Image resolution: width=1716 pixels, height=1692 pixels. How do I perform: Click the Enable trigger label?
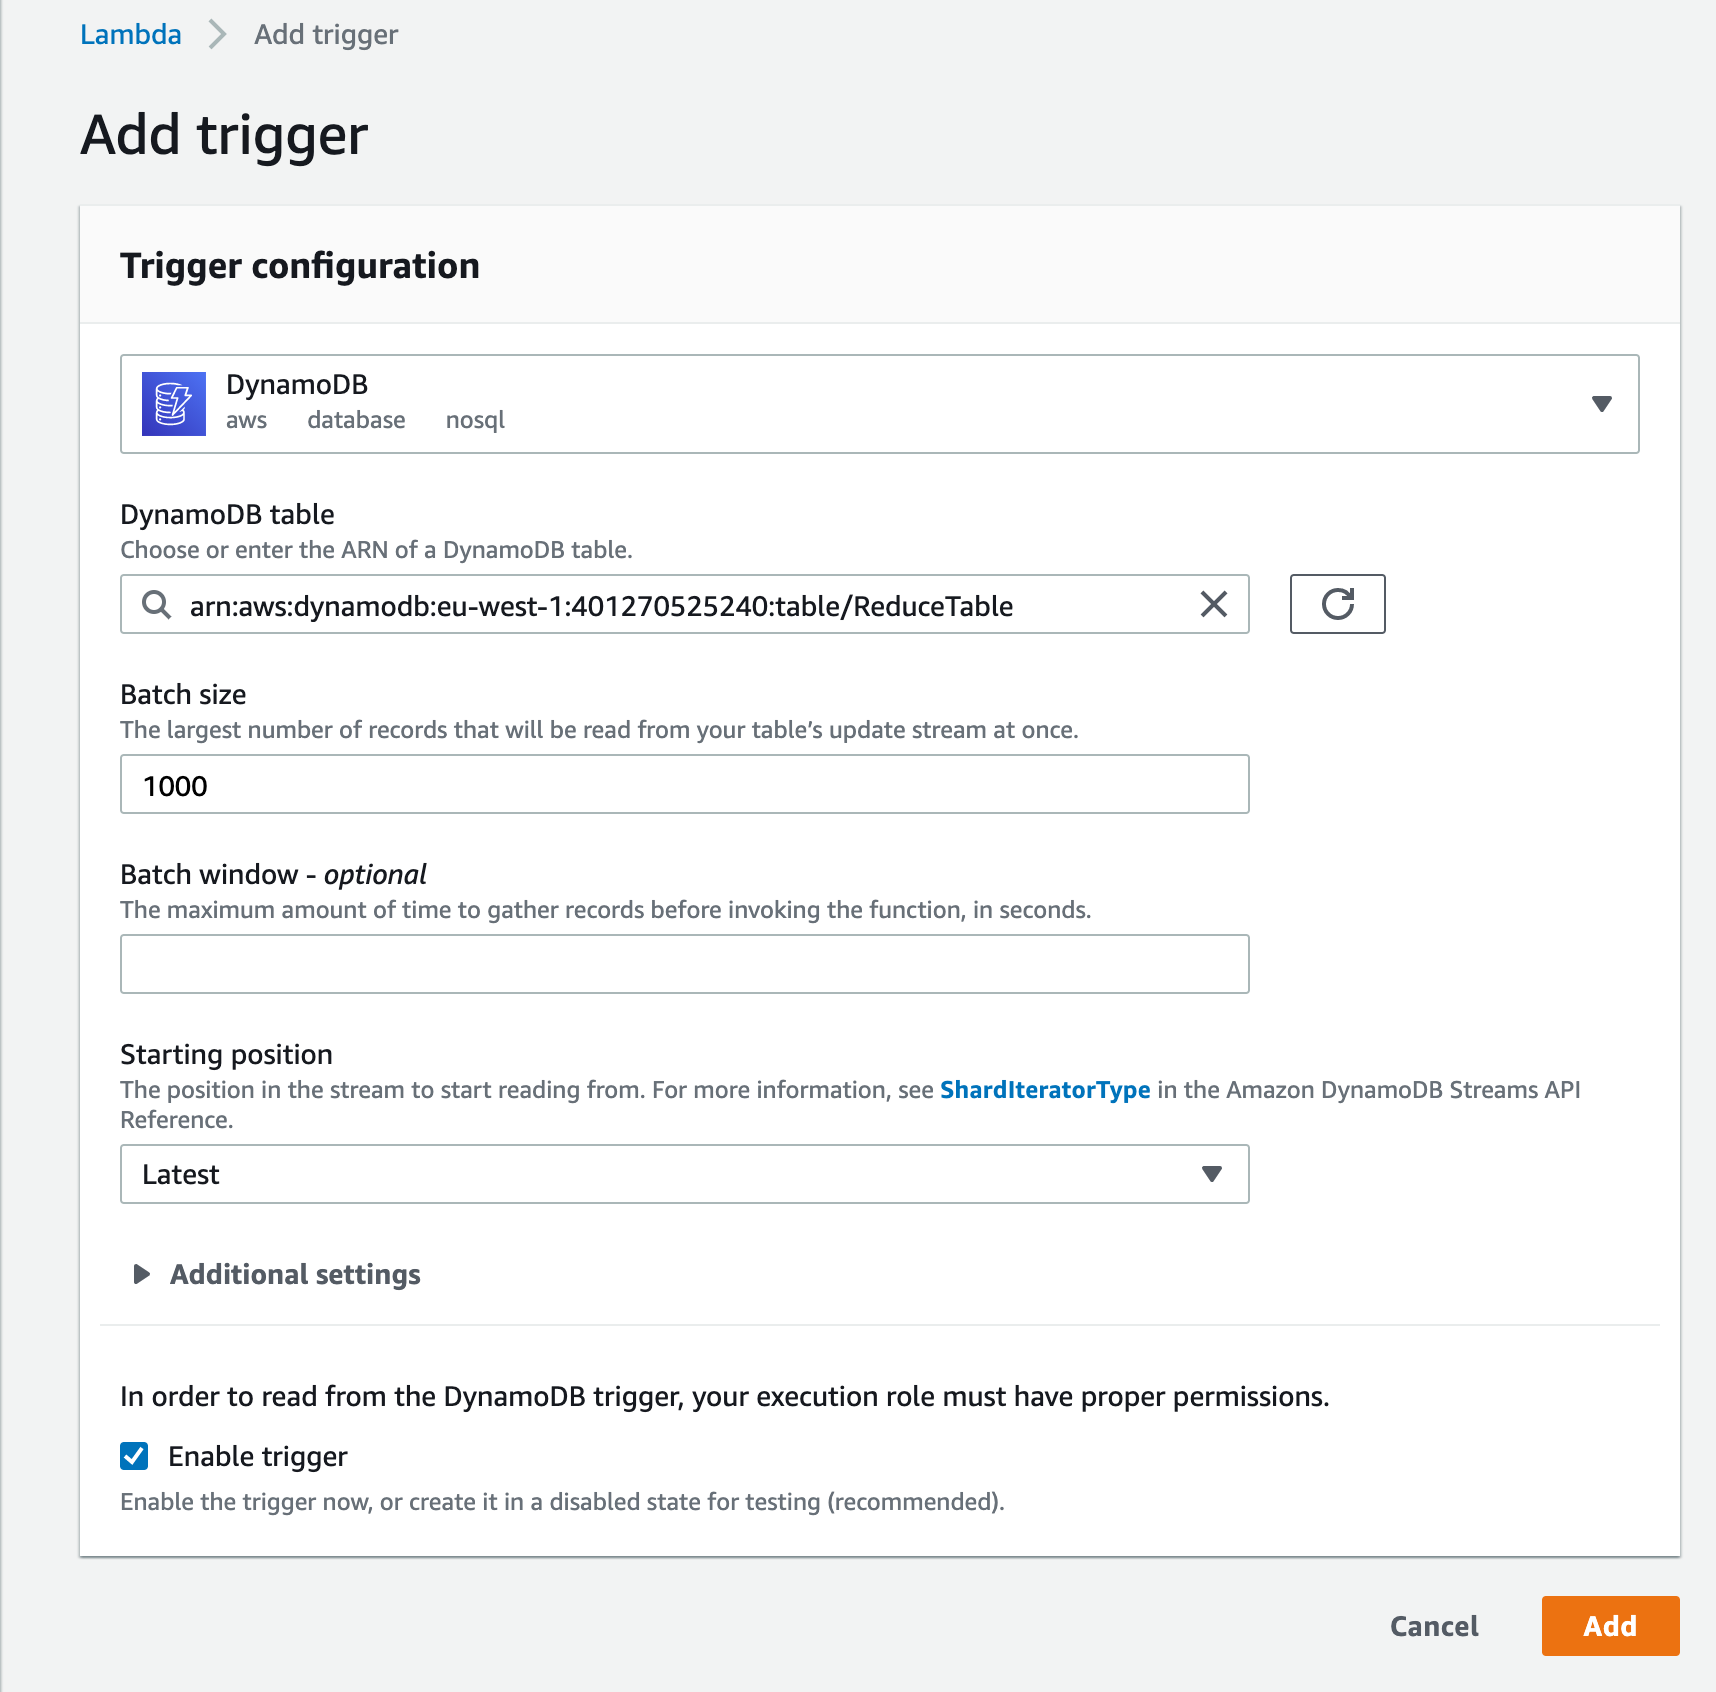pos(258,1456)
